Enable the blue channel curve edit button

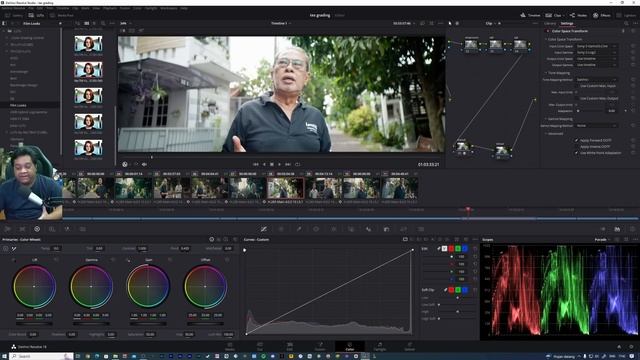(465, 249)
